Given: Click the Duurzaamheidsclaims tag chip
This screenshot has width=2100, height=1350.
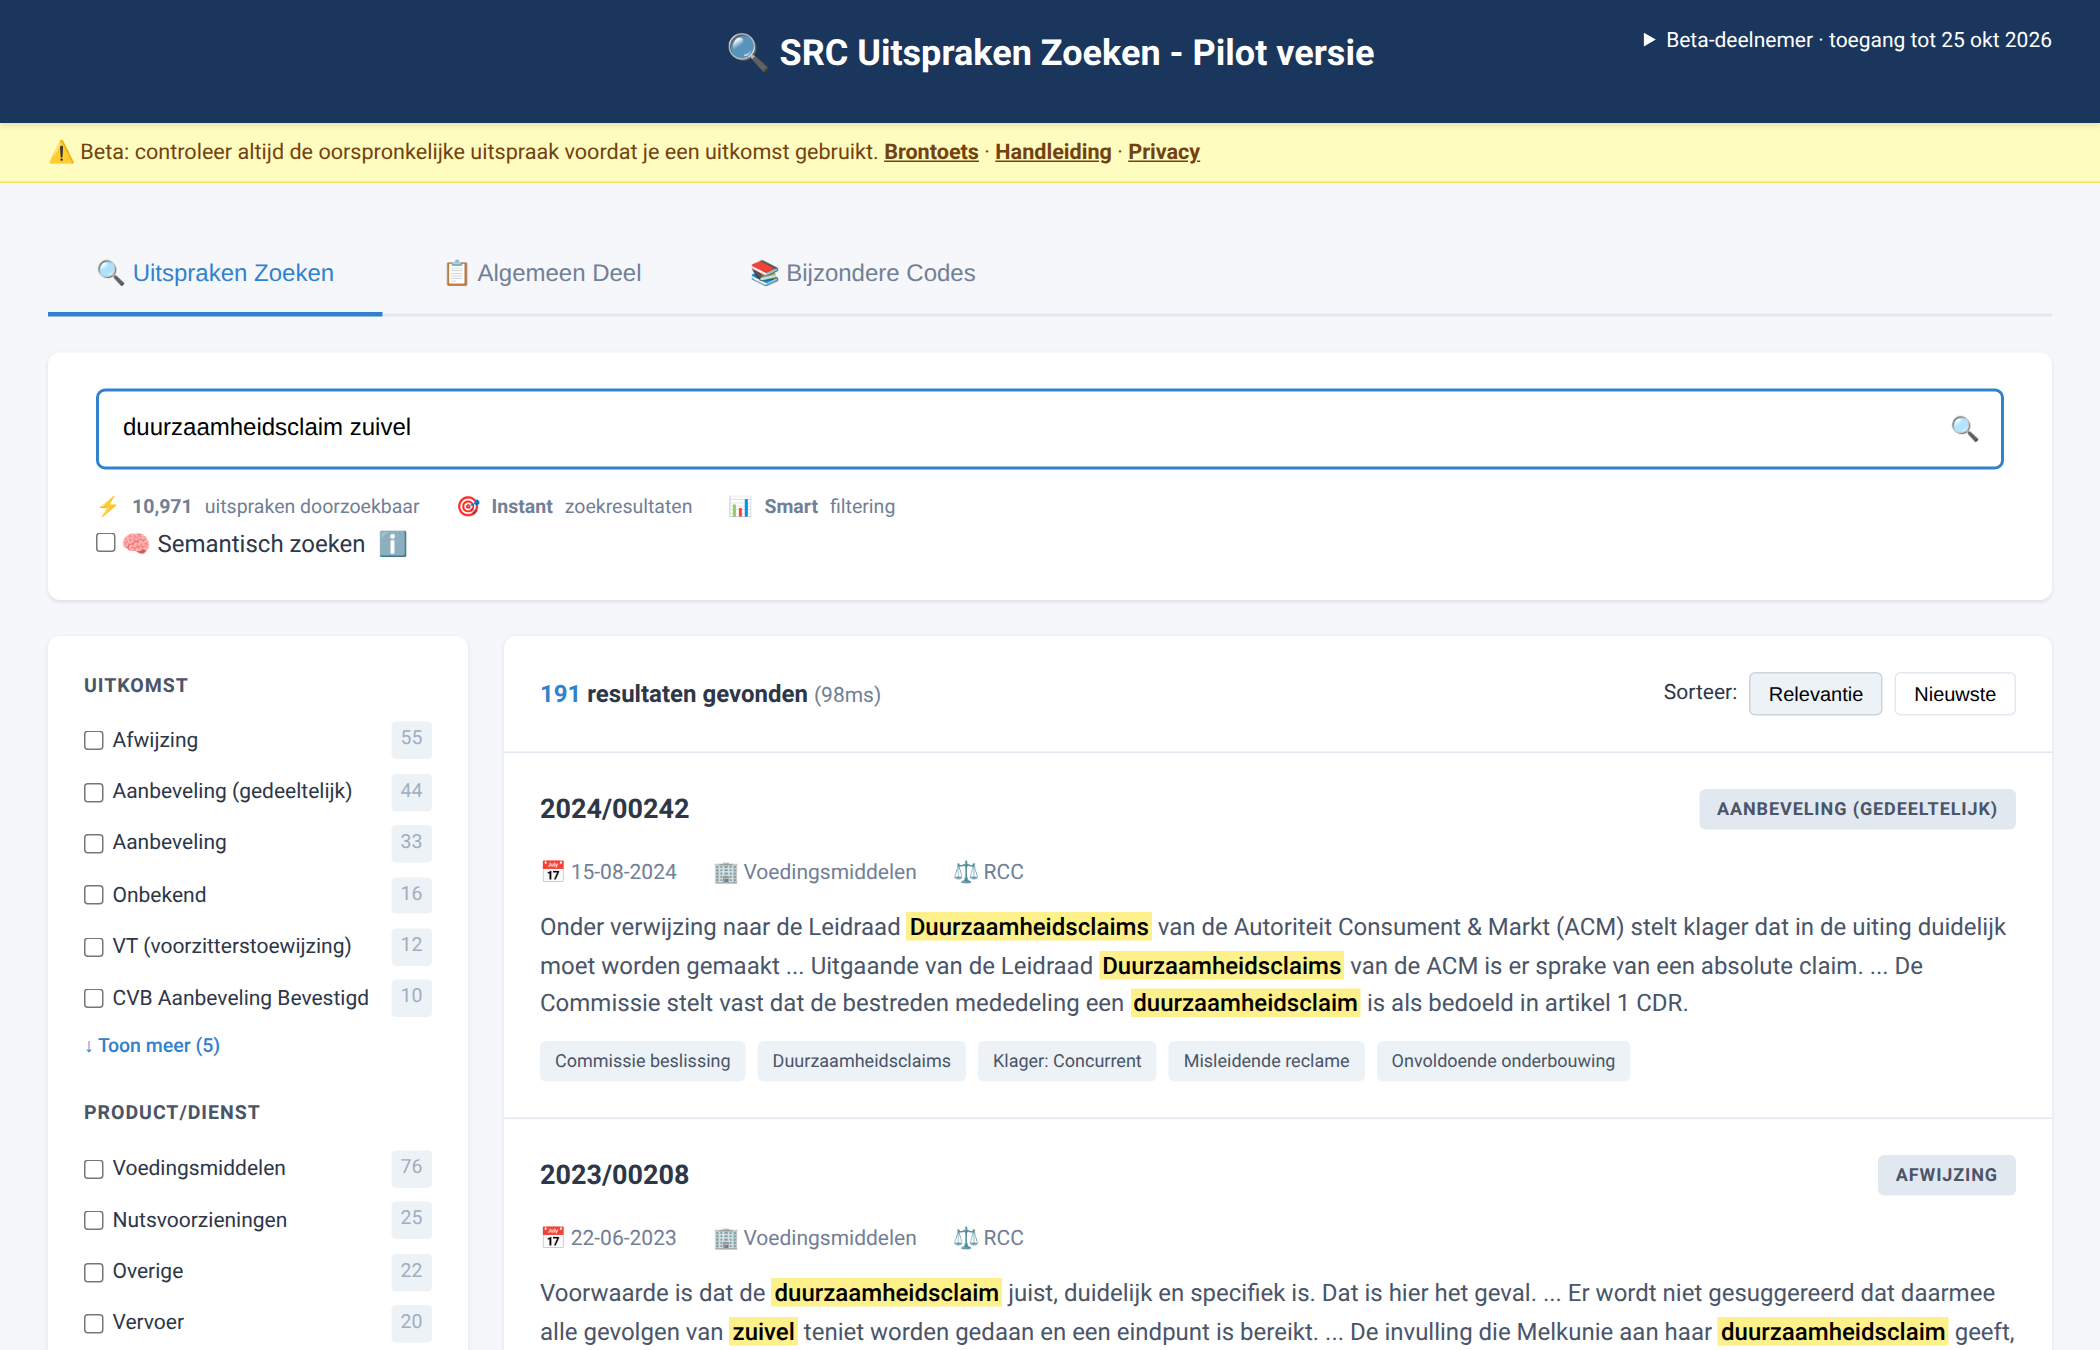Looking at the screenshot, I should click(861, 1061).
